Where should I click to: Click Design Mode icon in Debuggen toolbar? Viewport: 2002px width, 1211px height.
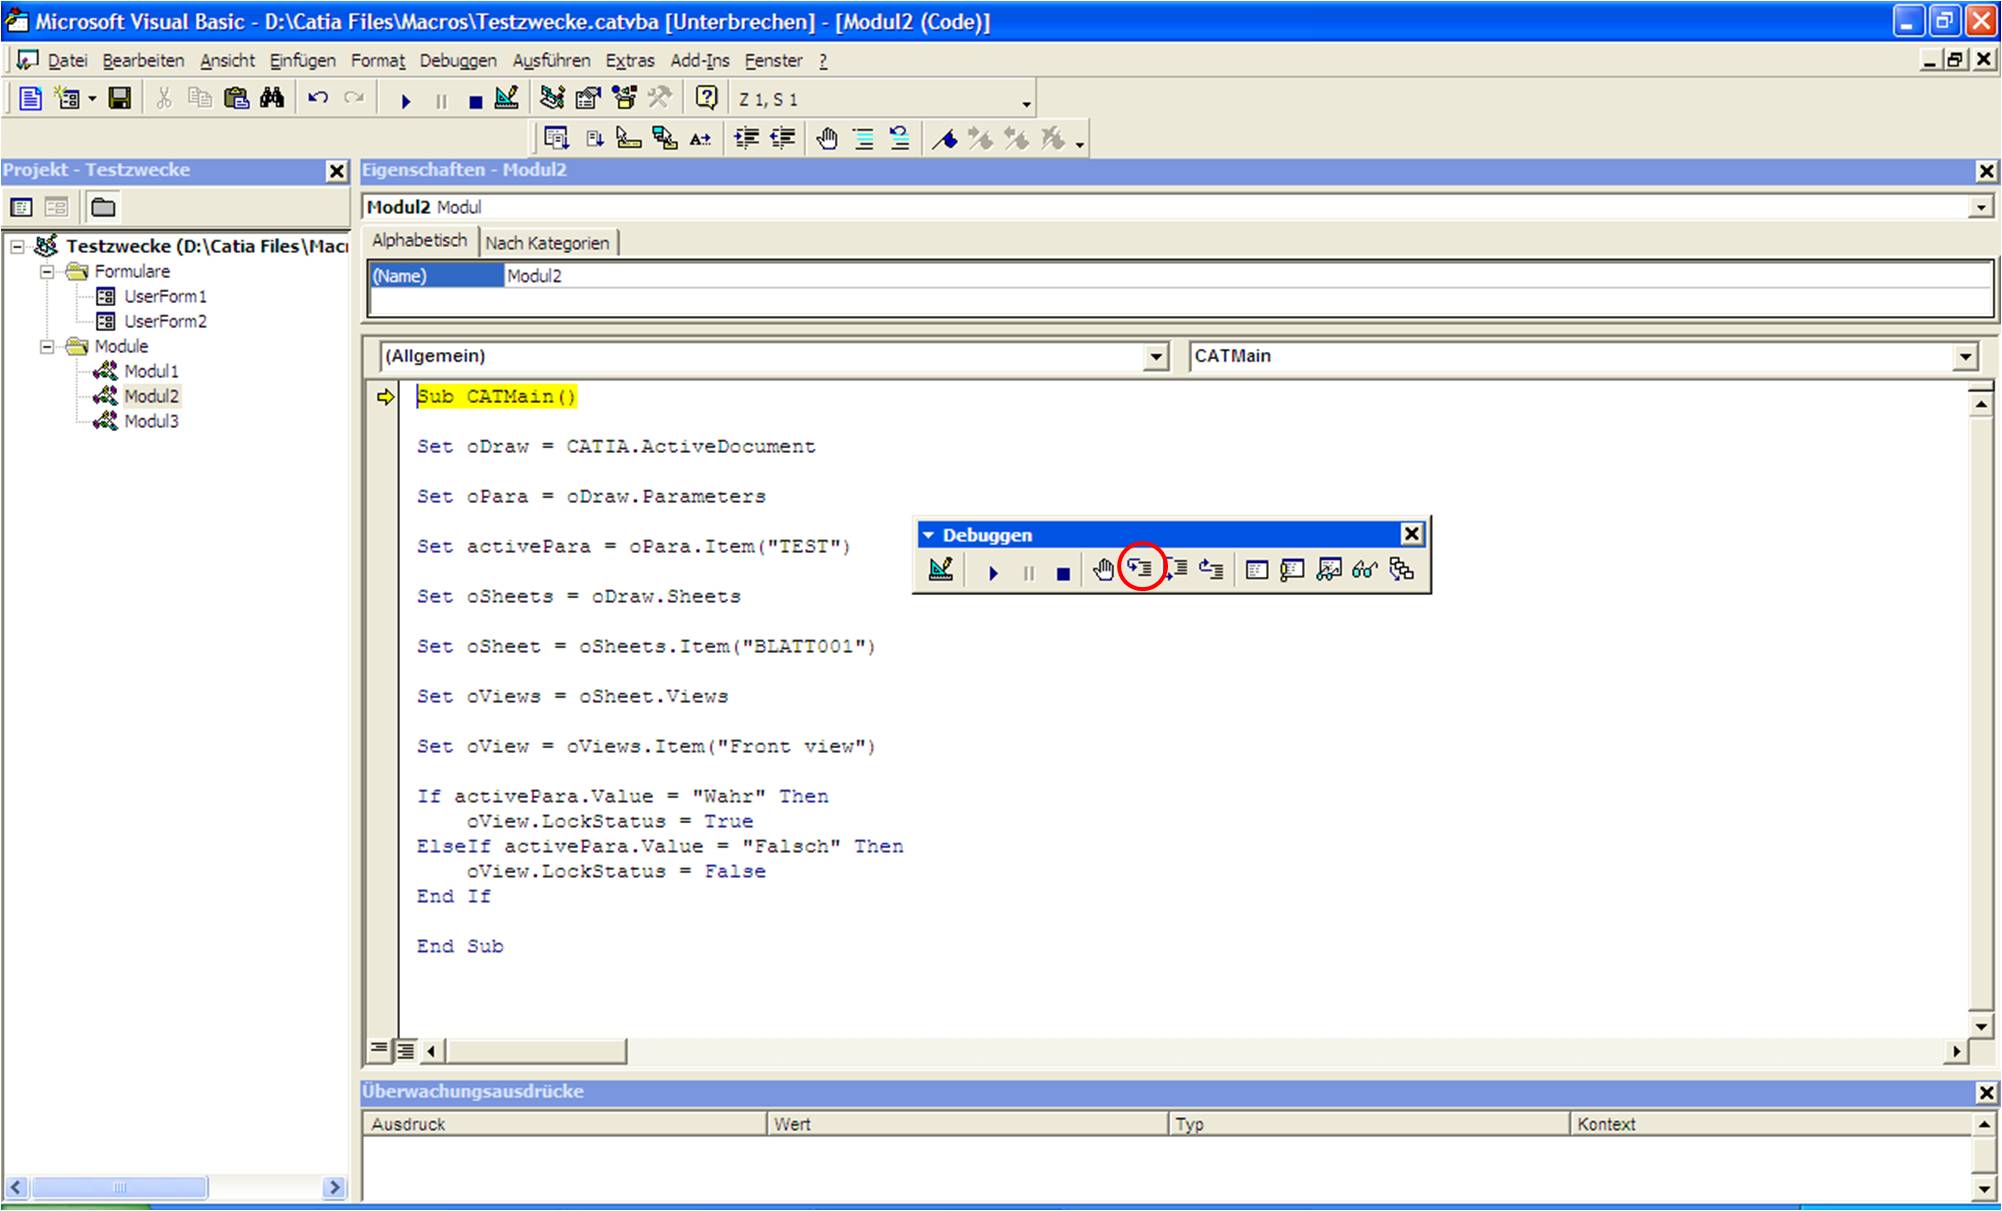coord(941,570)
